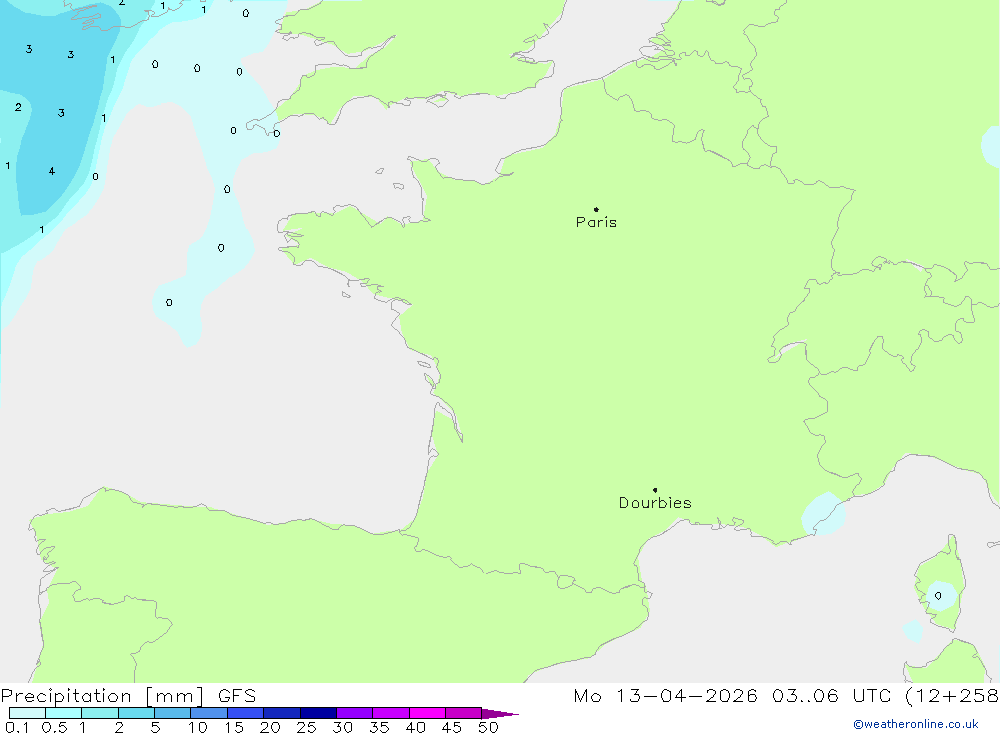Click legend label '0.1'
The image size is (1000, 733).
point(17,727)
